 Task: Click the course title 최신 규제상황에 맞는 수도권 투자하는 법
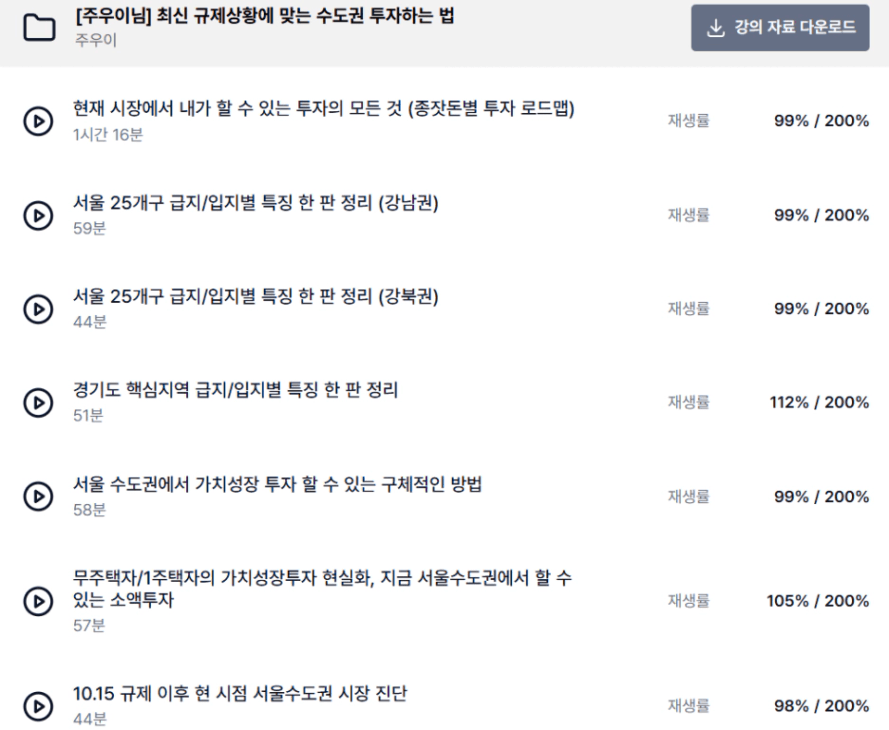[x=264, y=17]
